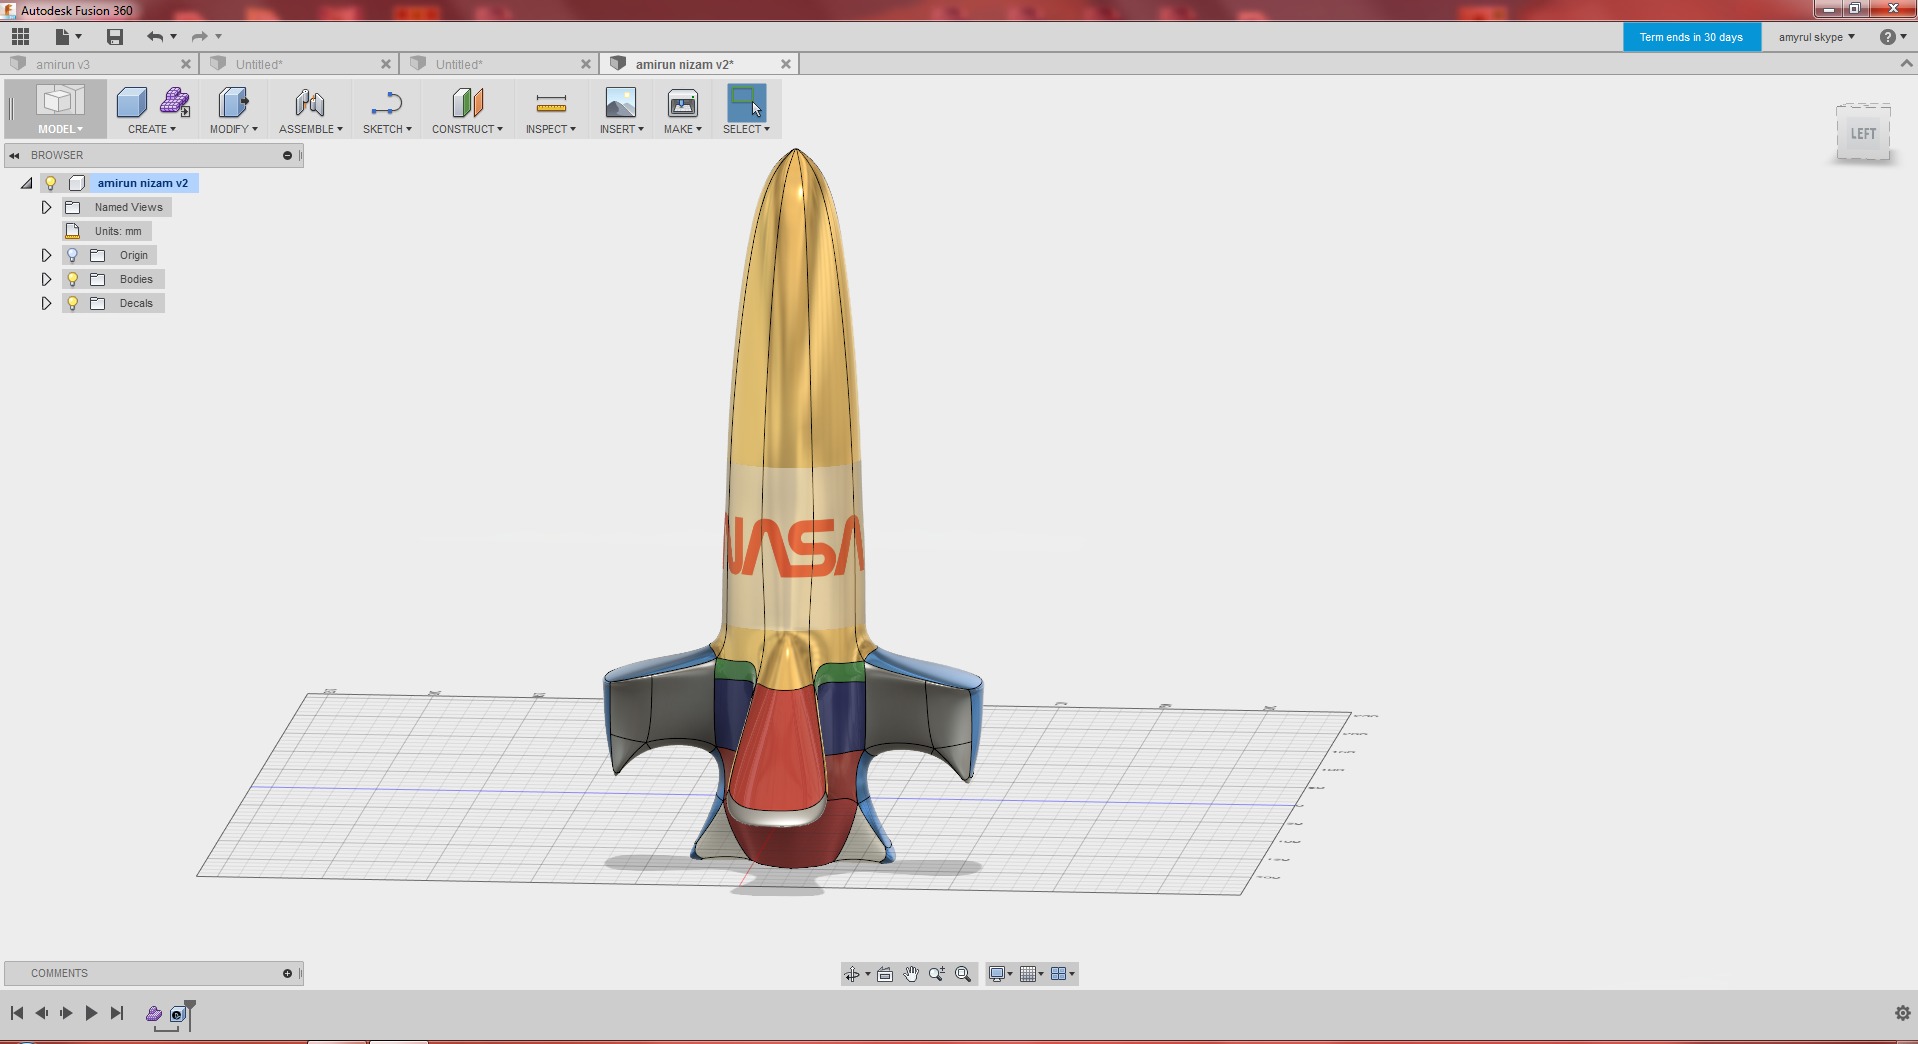Expand the Named Views tree item

tap(45, 207)
